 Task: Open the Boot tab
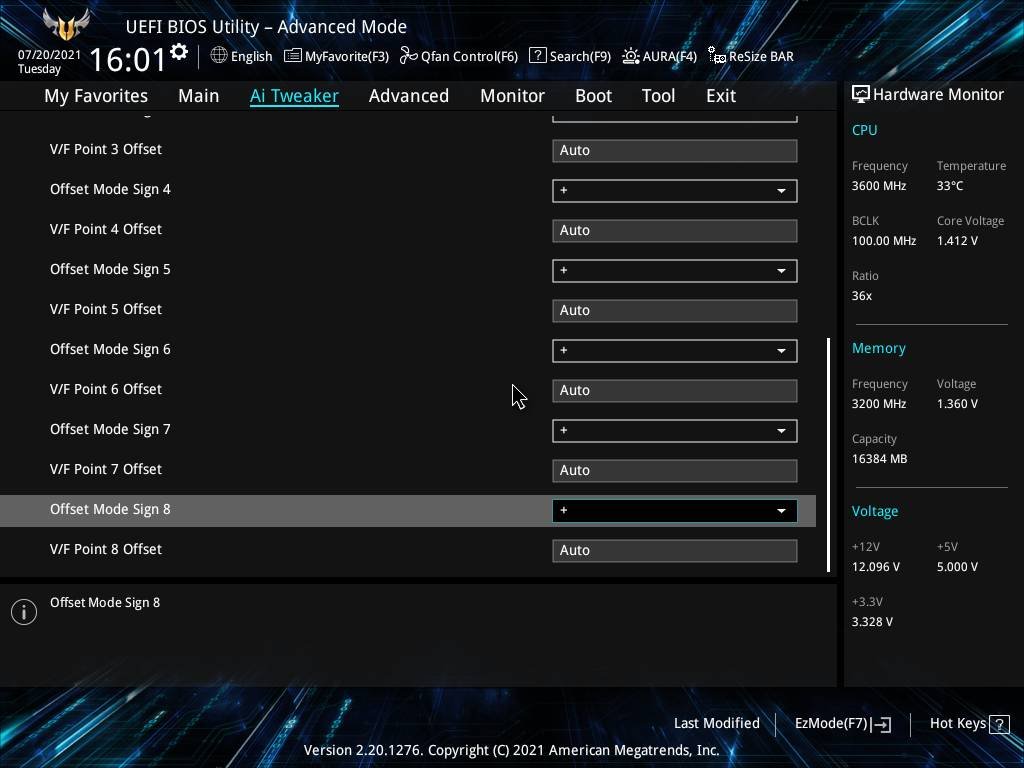tap(593, 96)
